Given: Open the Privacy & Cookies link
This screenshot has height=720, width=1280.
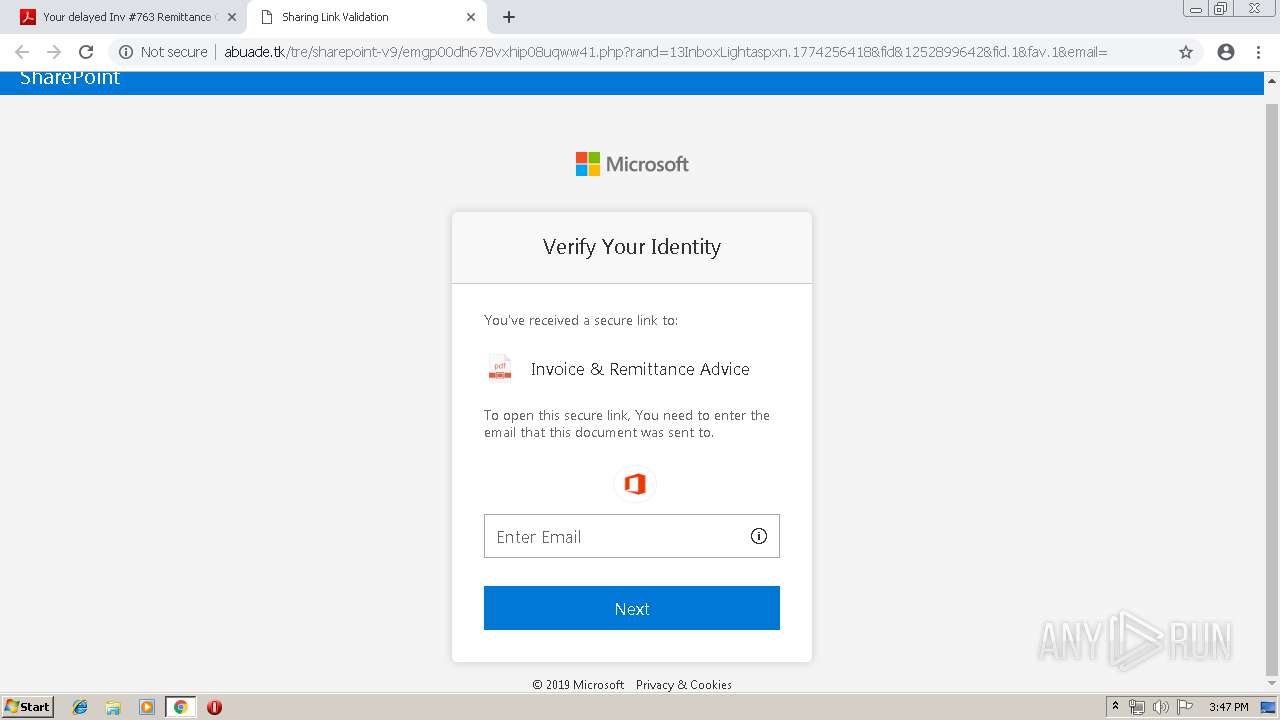Looking at the screenshot, I should tap(683, 685).
